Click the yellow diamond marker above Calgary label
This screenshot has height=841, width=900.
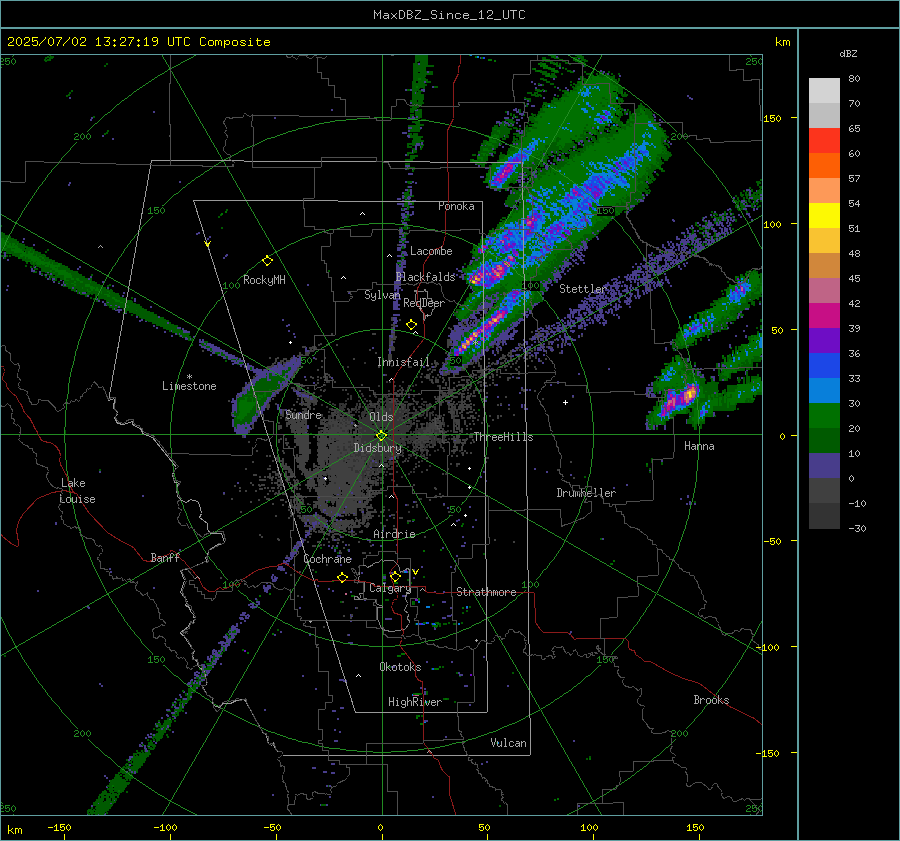point(395,576)
